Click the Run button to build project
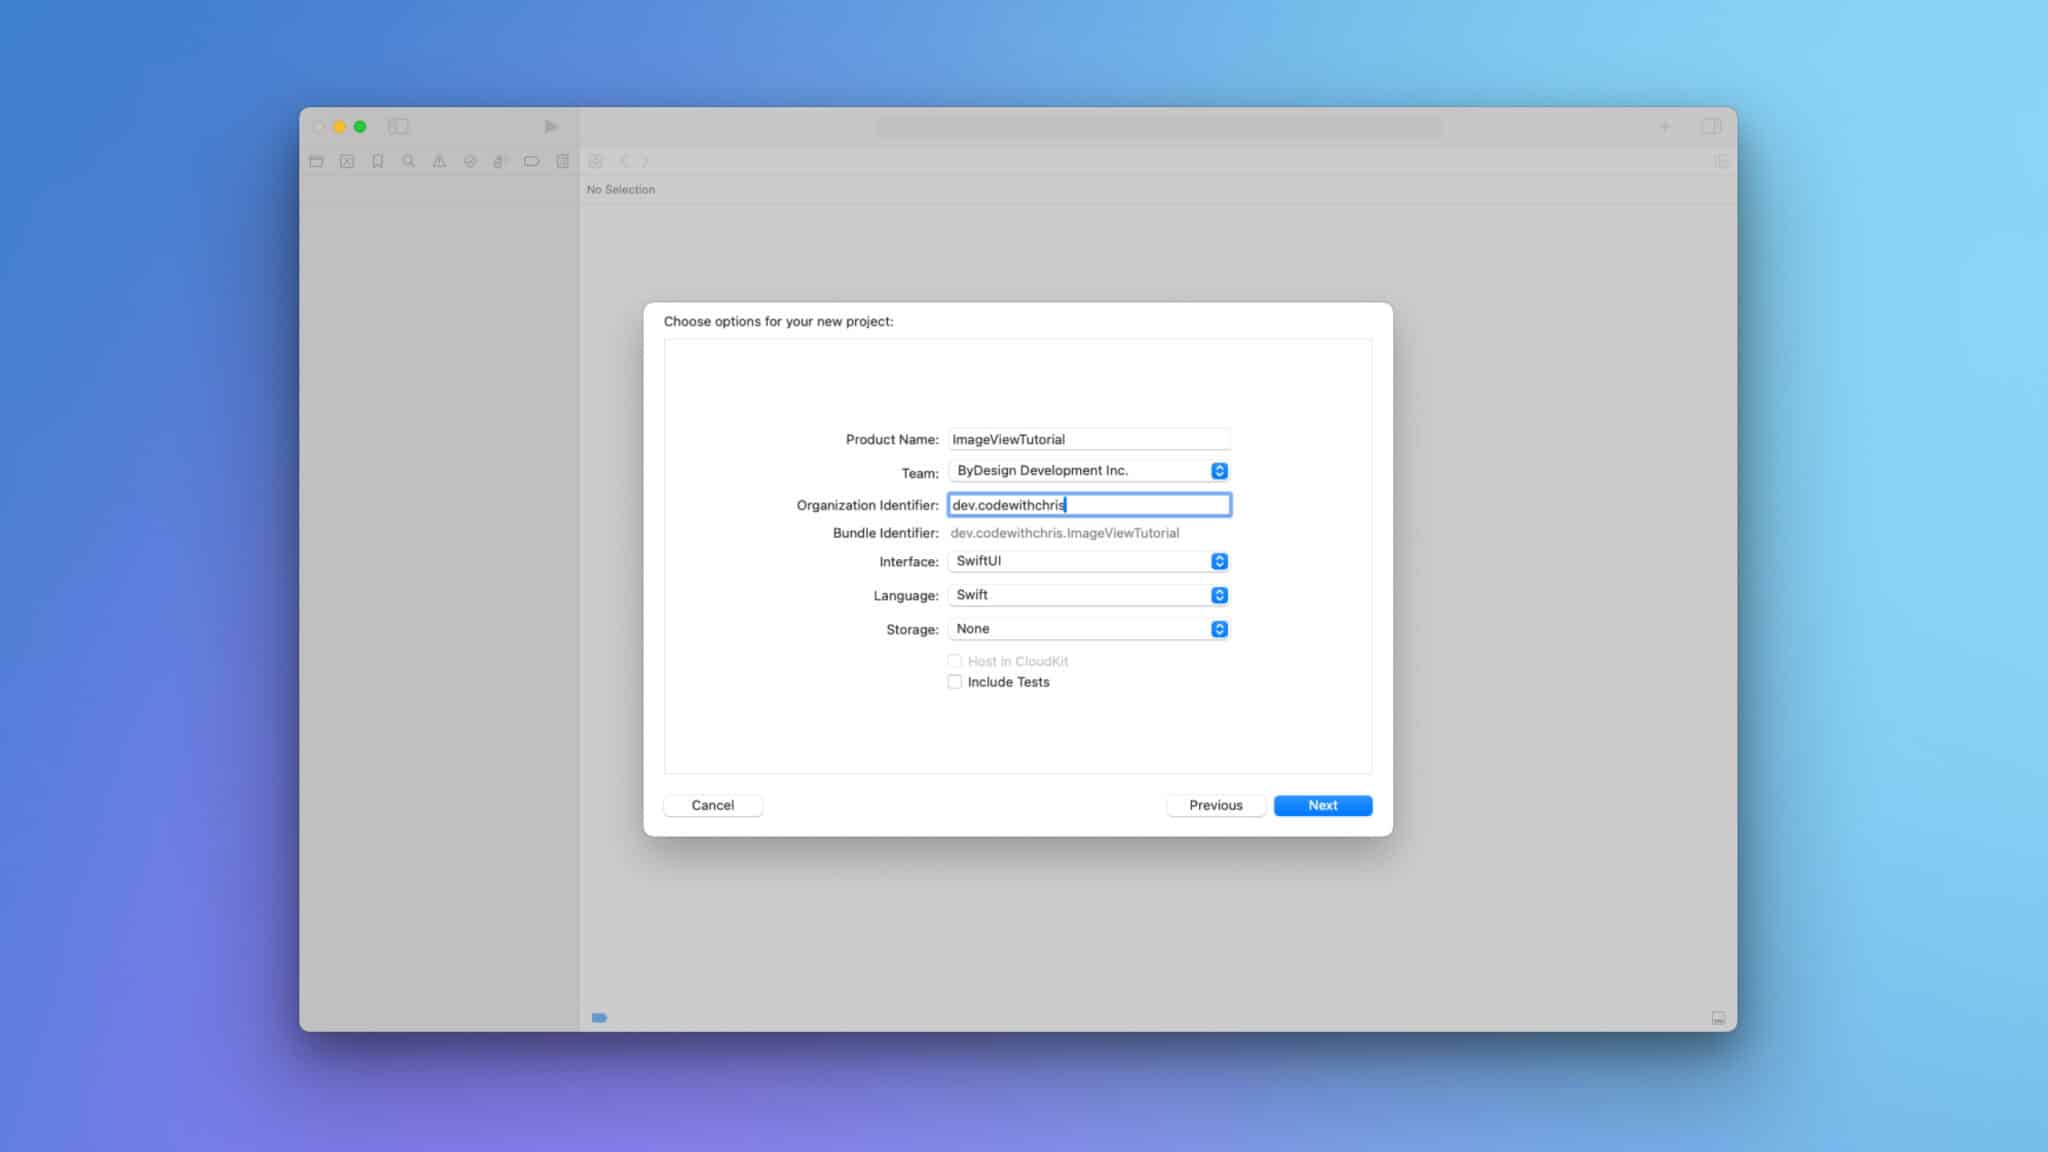 pos(550,127)
